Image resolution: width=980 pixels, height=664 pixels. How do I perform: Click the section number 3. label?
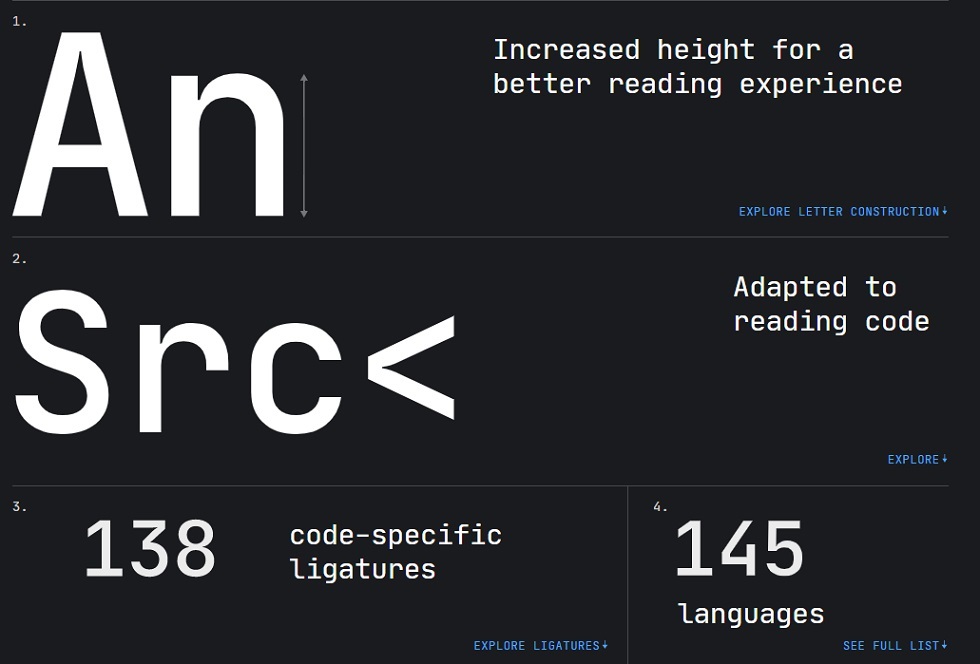19,506
